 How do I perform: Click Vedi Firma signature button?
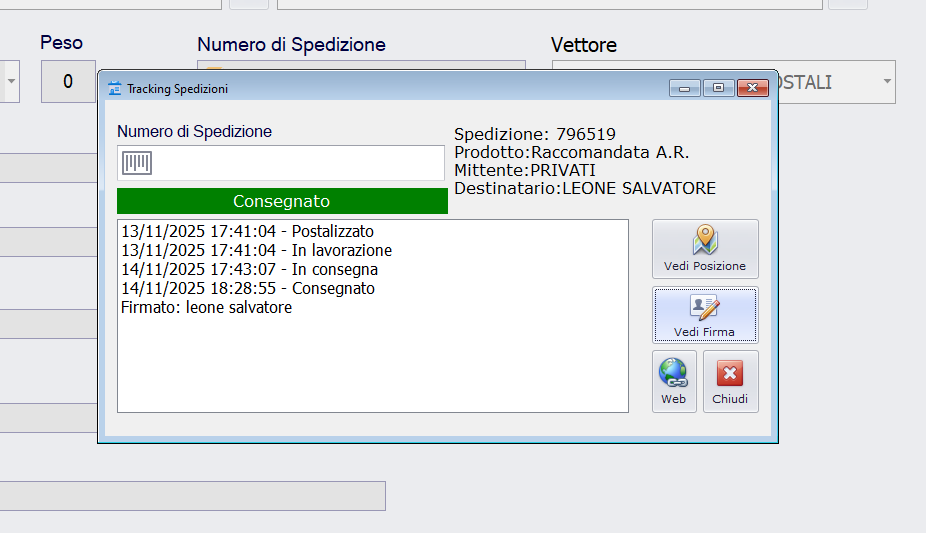[705, 315]
